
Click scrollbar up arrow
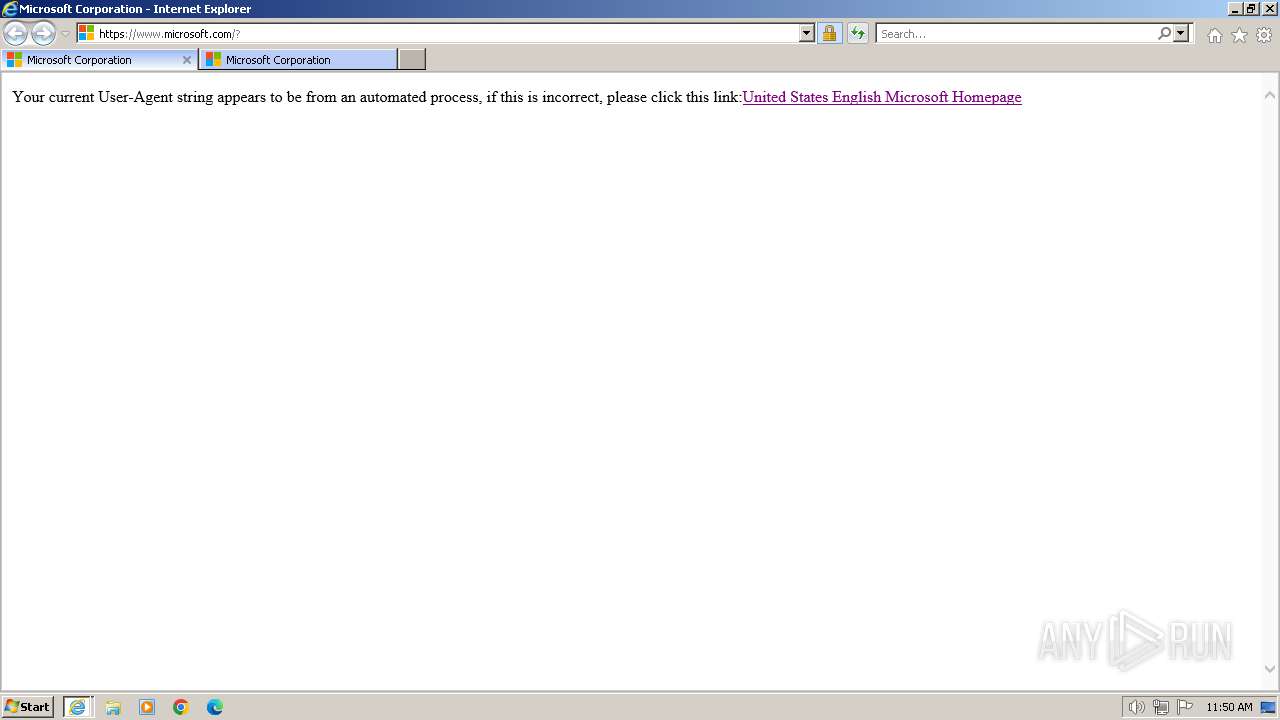(x=1270, y=95)
